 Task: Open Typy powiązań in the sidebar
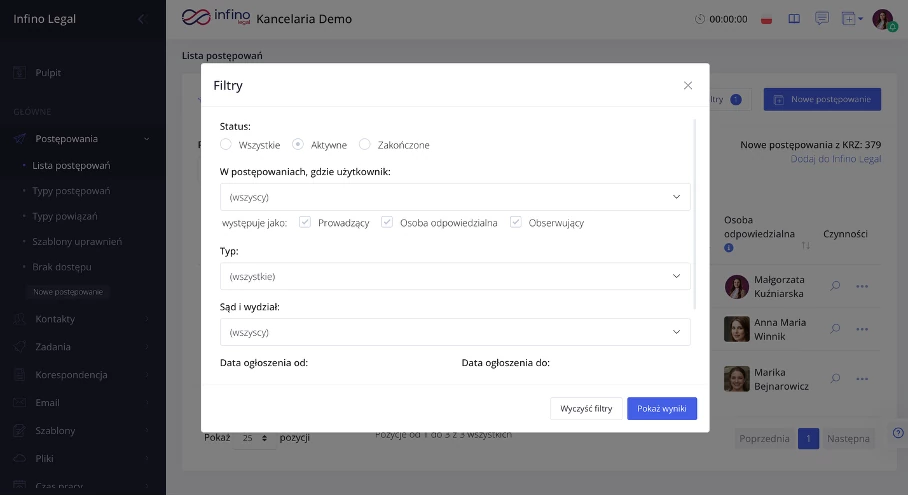(x=65, y=216)
